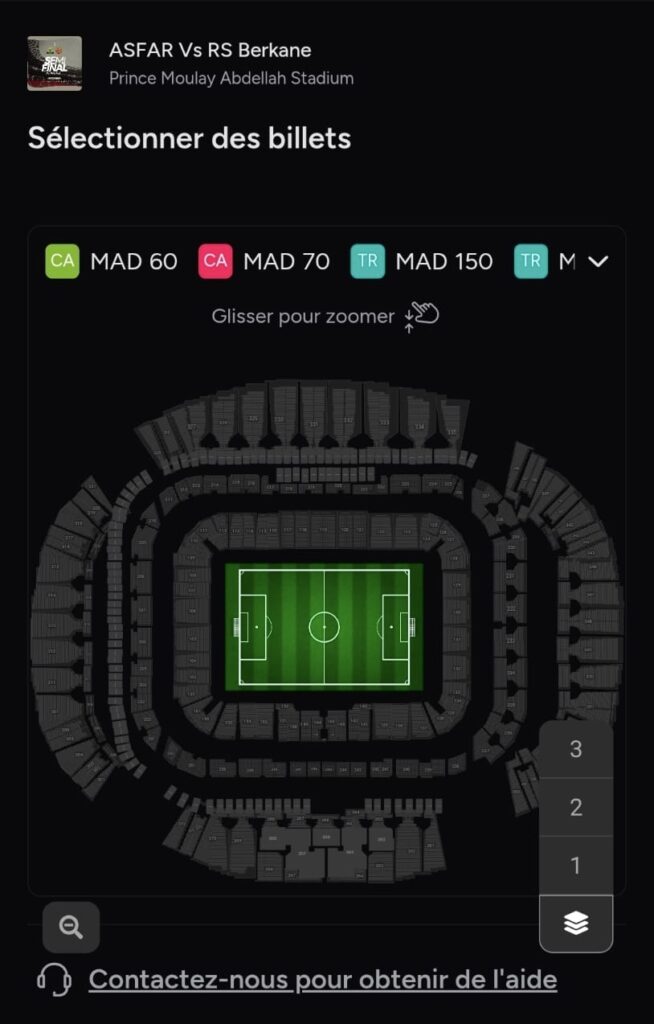Tap the last partially visible TR badge
The width and height of the screenshot is (654, 1024).
[x=531, y=261]
